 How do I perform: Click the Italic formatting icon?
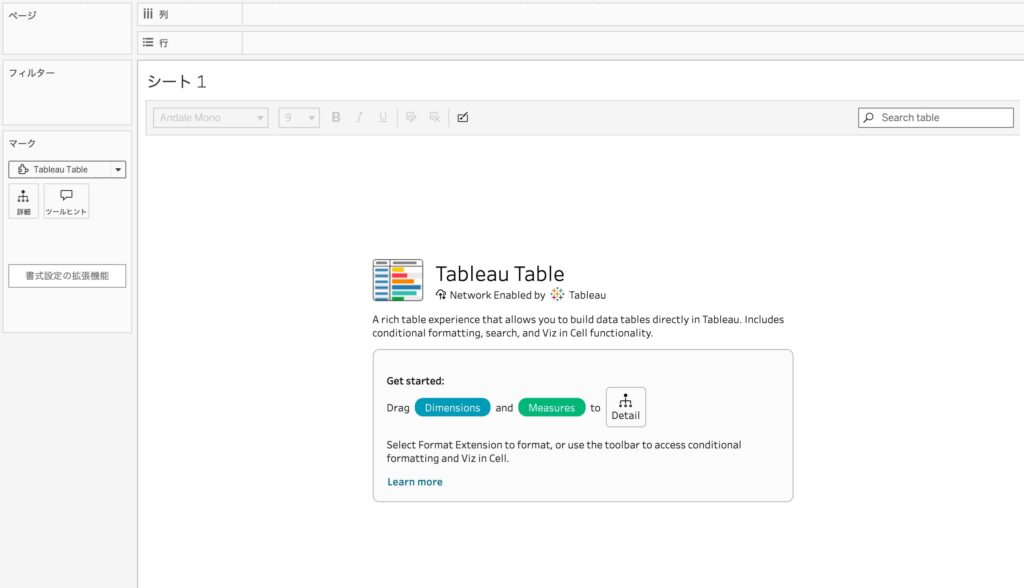[359, 118]
